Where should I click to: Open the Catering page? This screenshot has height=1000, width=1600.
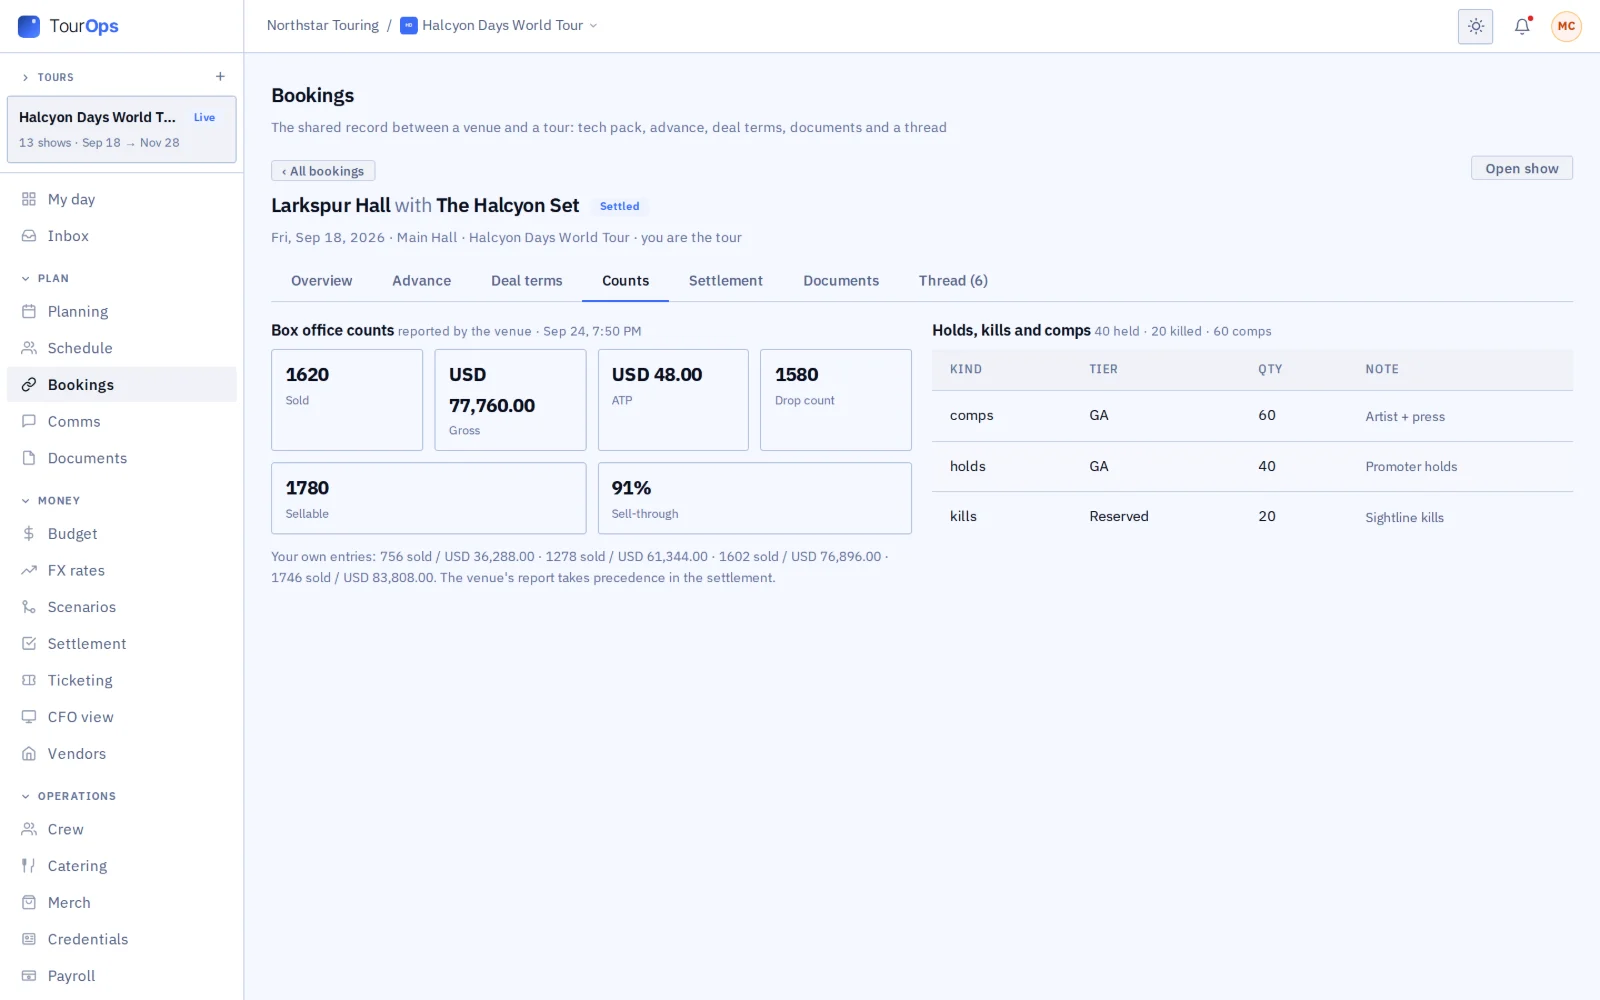(121, 866)
